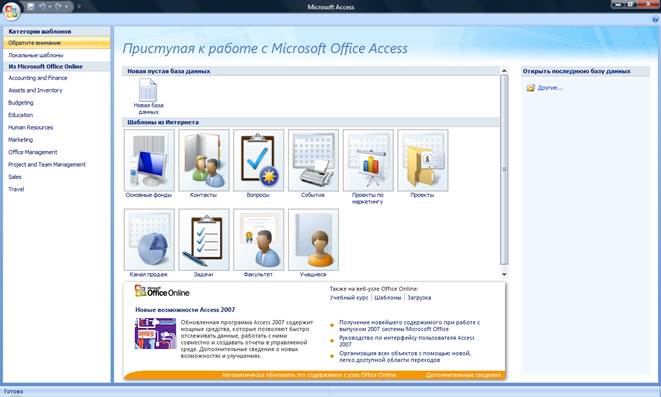Click the help question mark icon
This screenshot has height=397, width=661.
(656, 19)
